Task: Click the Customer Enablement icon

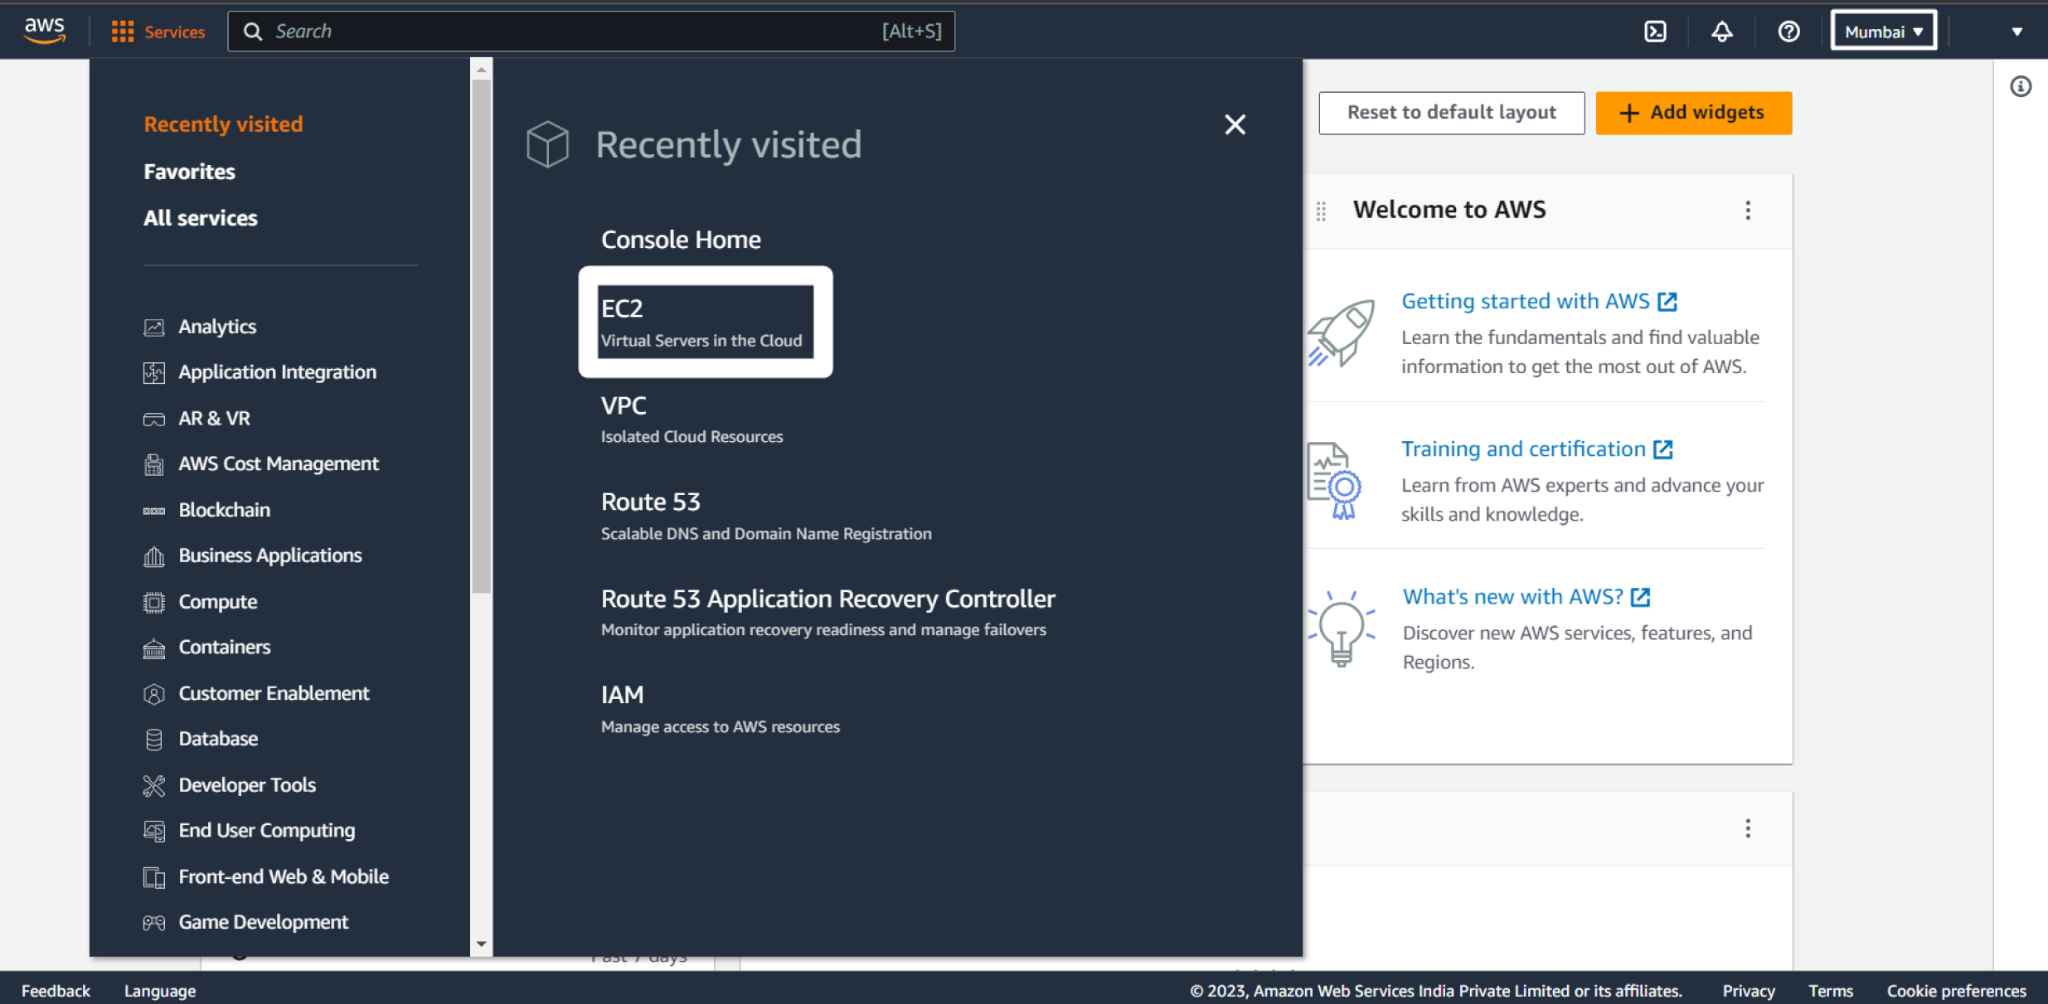Action: pyautogui.click(x=154, y=694)
